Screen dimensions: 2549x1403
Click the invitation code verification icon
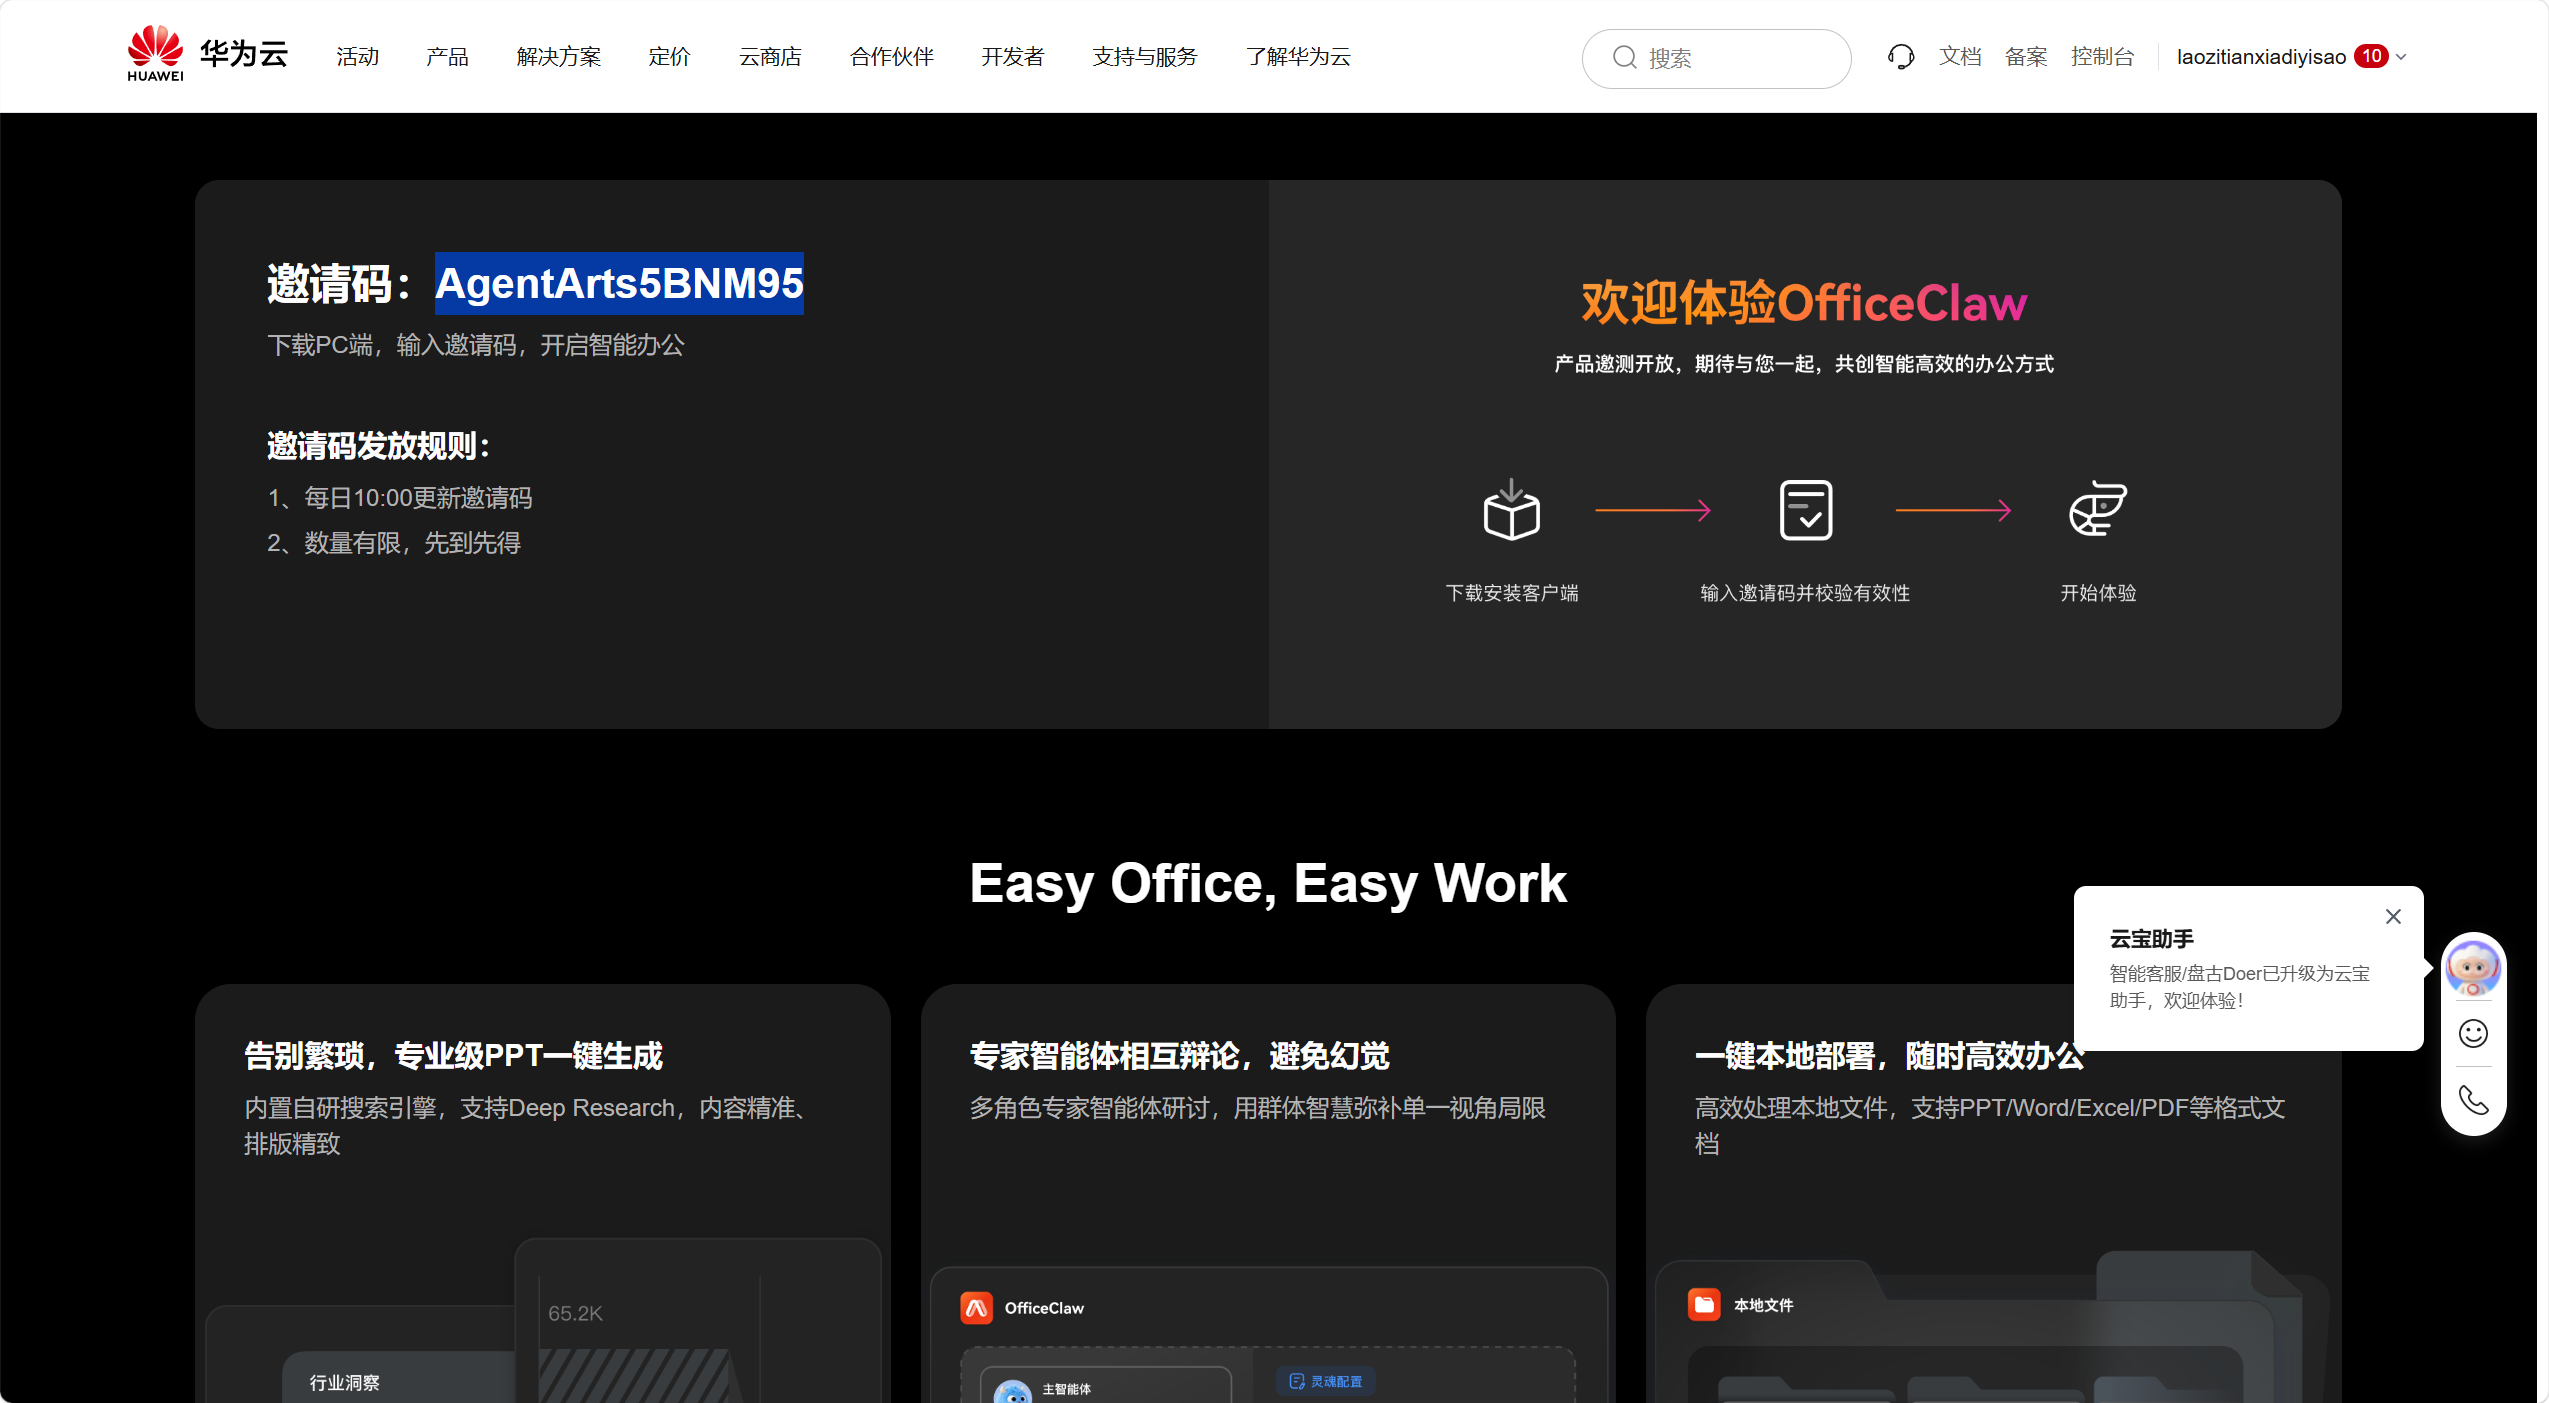point(1805,510)
